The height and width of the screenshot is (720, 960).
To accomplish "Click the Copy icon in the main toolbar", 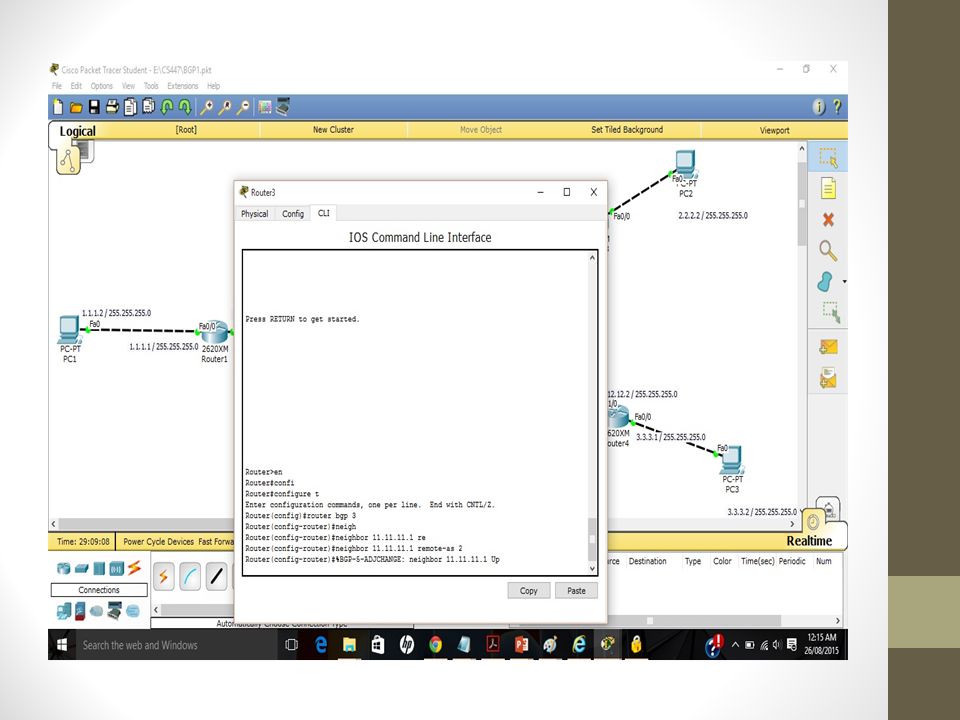I will click(x=130, y=107).
